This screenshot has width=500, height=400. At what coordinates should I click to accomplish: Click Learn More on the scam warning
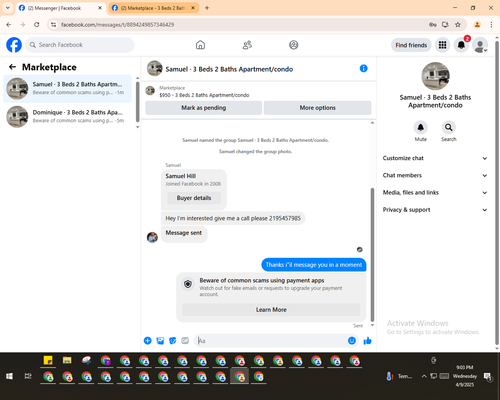(x=271, y=310)
